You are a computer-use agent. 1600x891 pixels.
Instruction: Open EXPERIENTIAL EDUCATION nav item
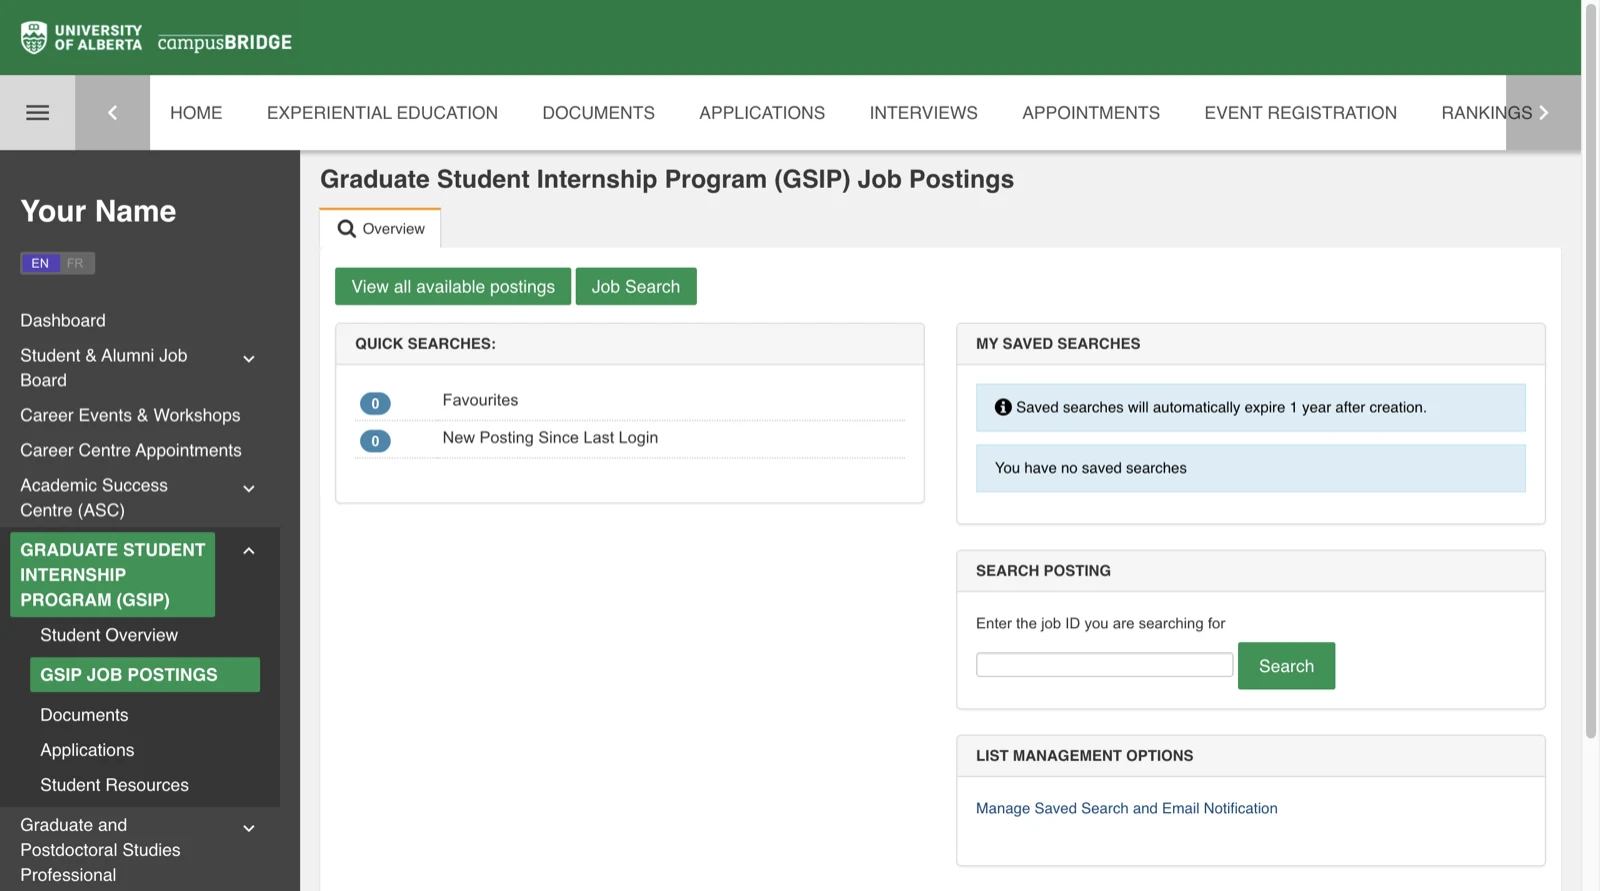coord(382,113)
